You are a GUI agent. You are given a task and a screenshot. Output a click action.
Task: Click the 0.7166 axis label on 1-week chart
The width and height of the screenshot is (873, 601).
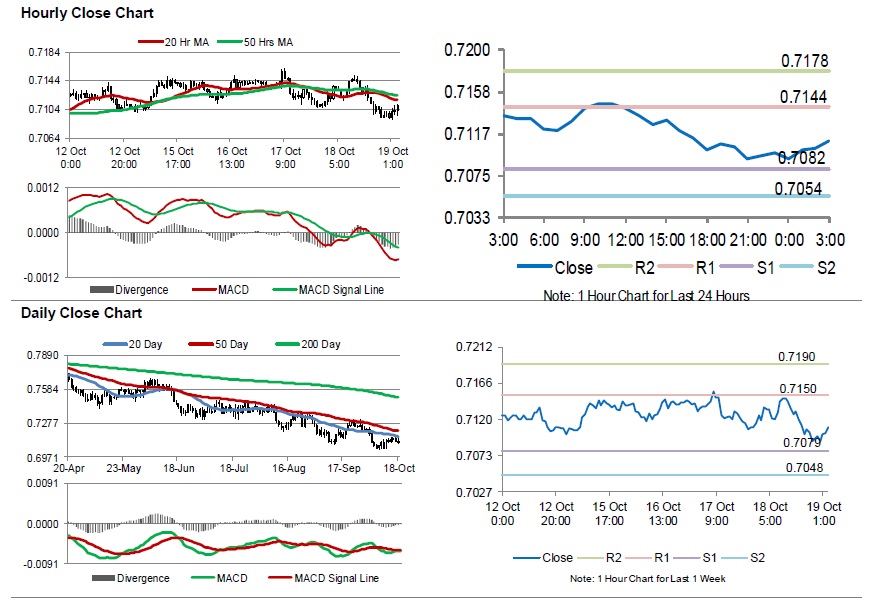coord(474,383)
